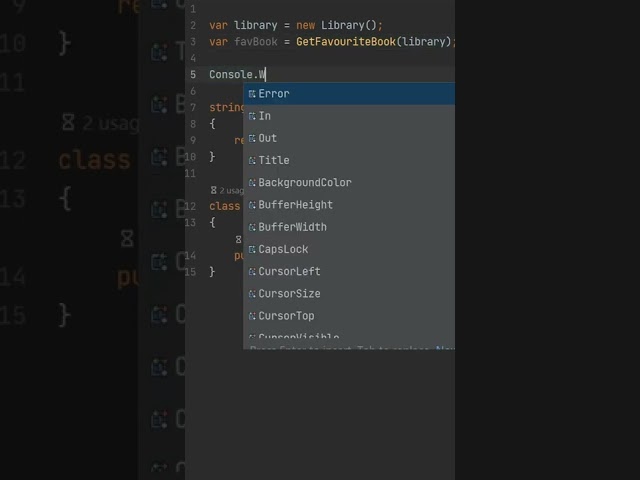Click the new keyword on line 2
Image resolution: width=640 pixels, height=480 pixels.
coord(305,25)
